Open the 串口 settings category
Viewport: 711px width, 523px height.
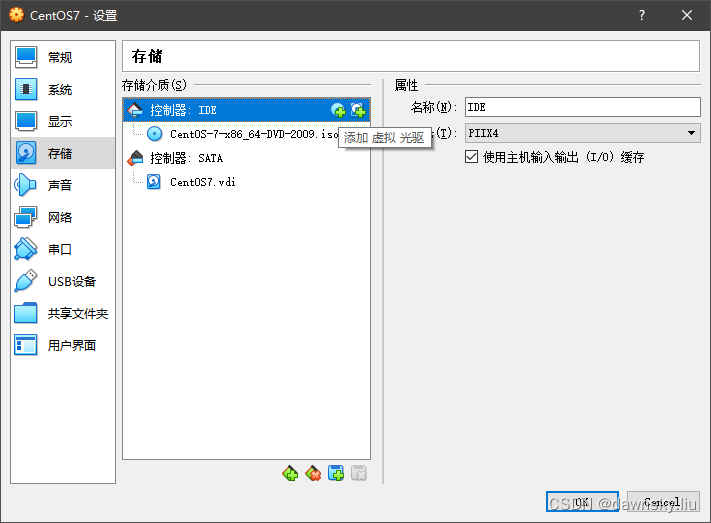(x=63, y=249)
